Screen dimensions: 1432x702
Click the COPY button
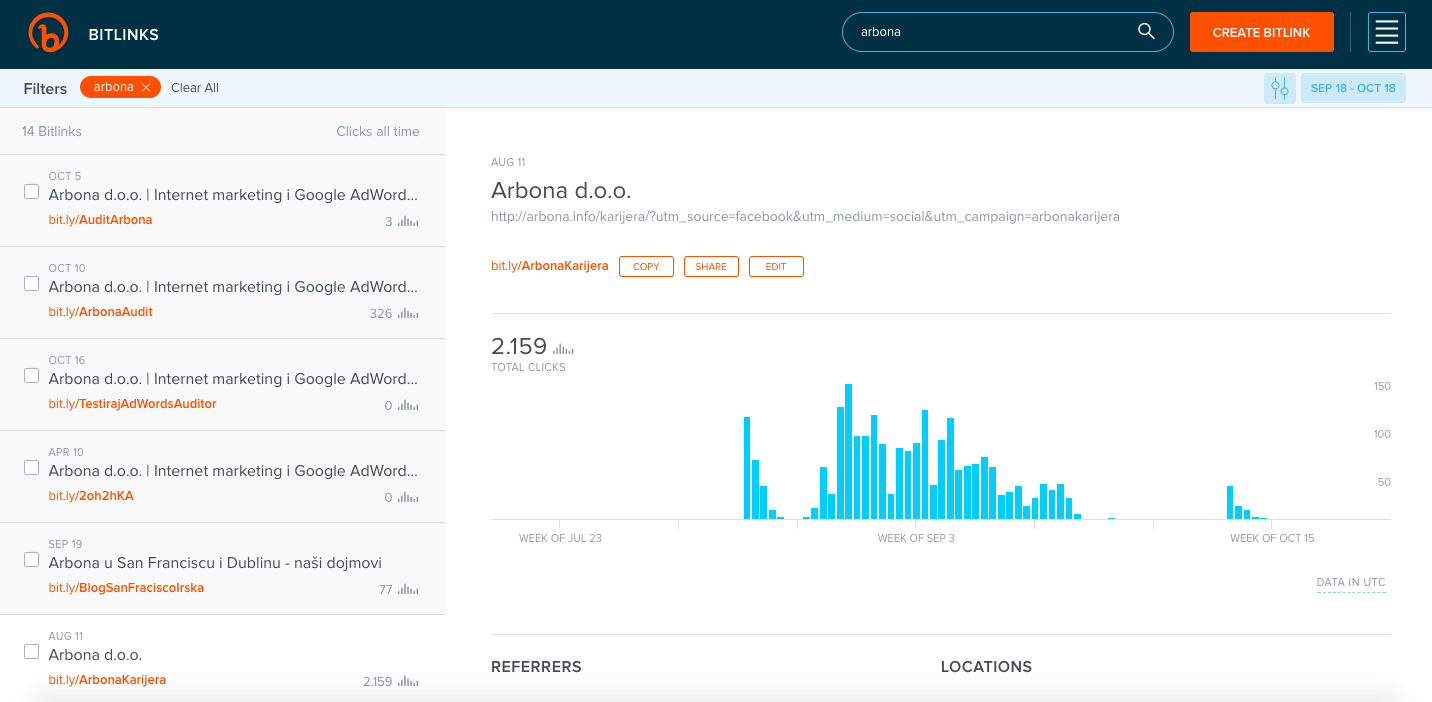(x=646, y=267)
